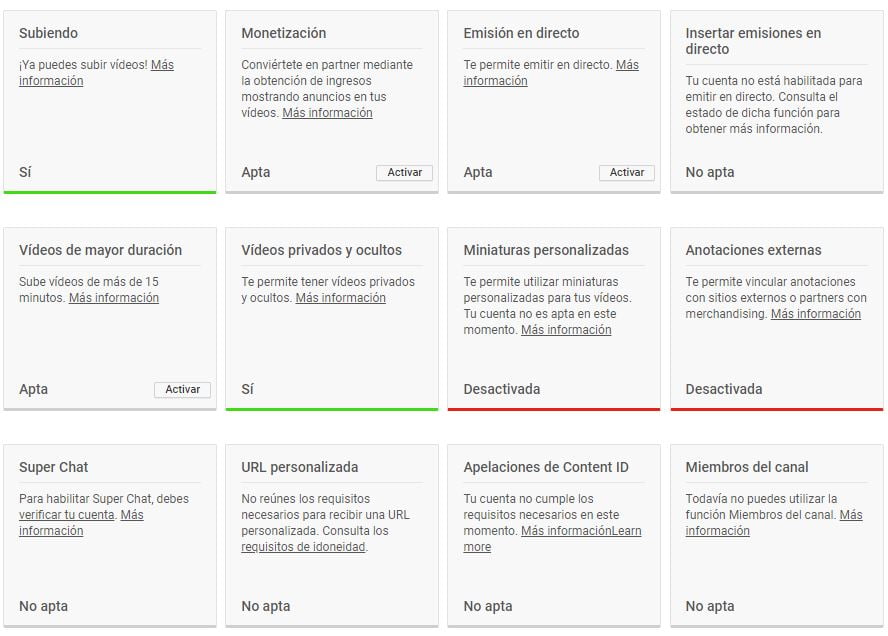Click the verificar tu cuenta link
The image size is (888, 636).
point(67,515)
